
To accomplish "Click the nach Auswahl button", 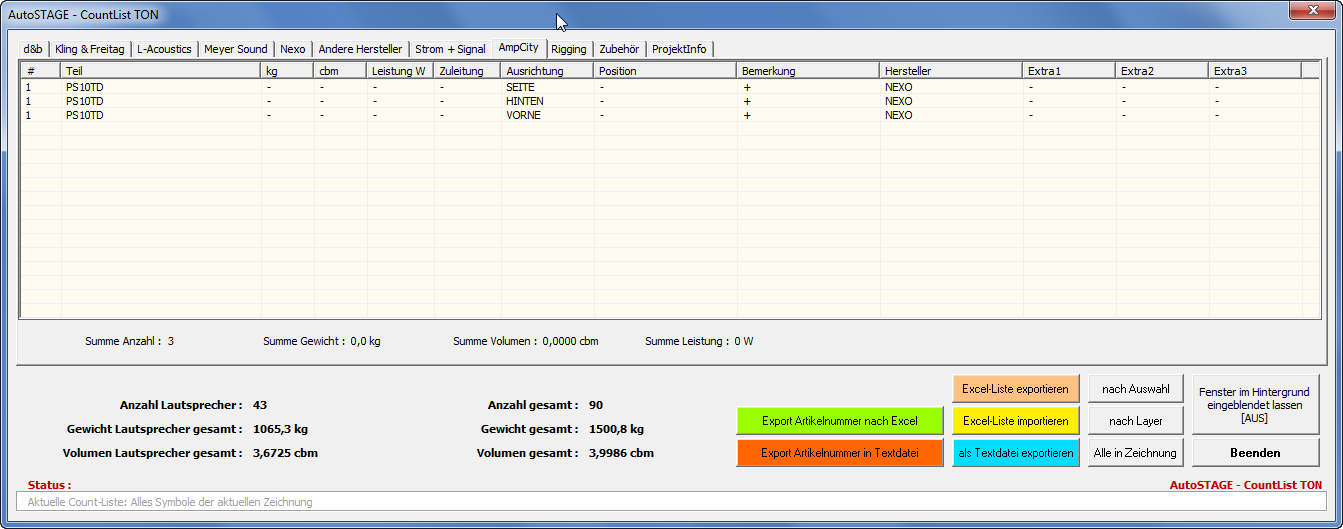I will point(1135,389).
